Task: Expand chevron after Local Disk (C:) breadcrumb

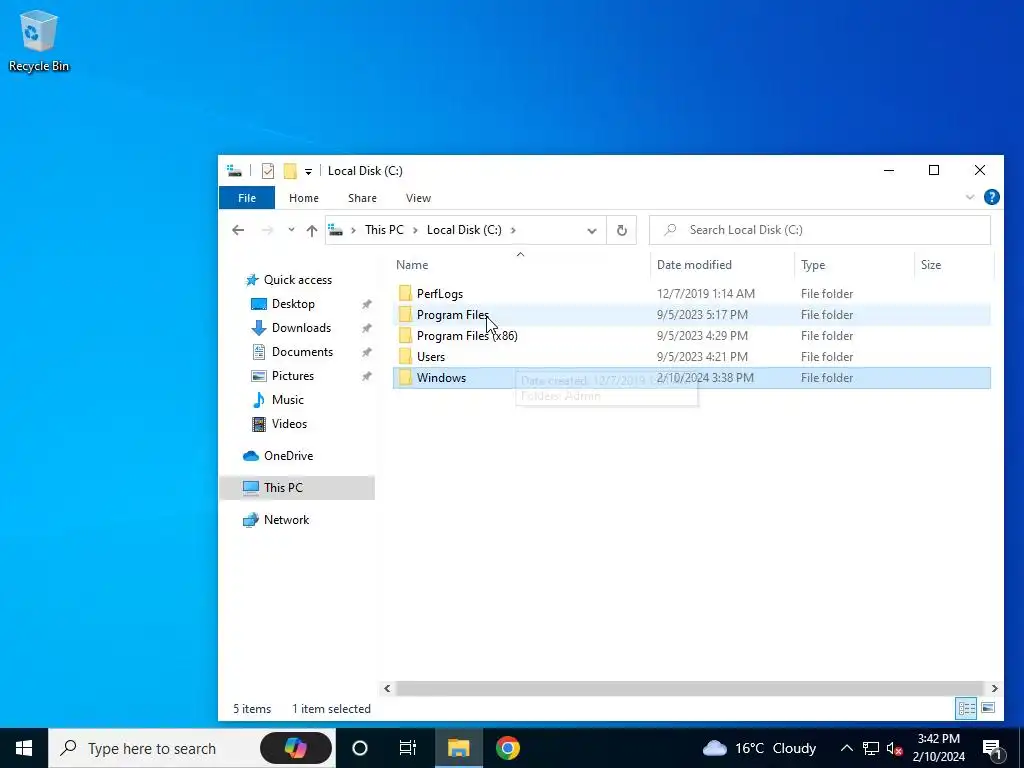Action: tap(513, 230)
